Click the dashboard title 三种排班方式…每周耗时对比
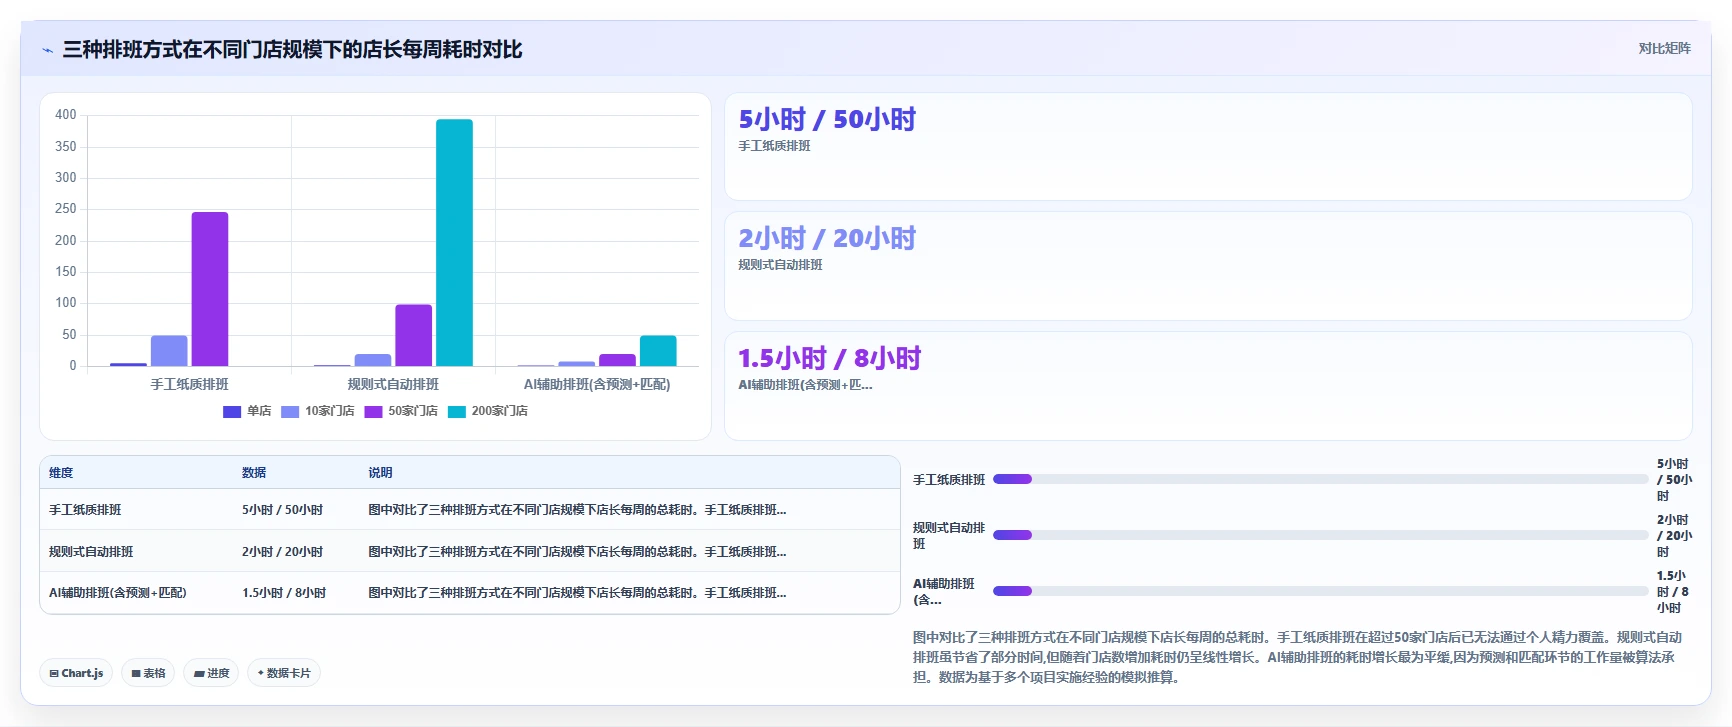The width and height of the screenshot is (1732, 727). 292,50
